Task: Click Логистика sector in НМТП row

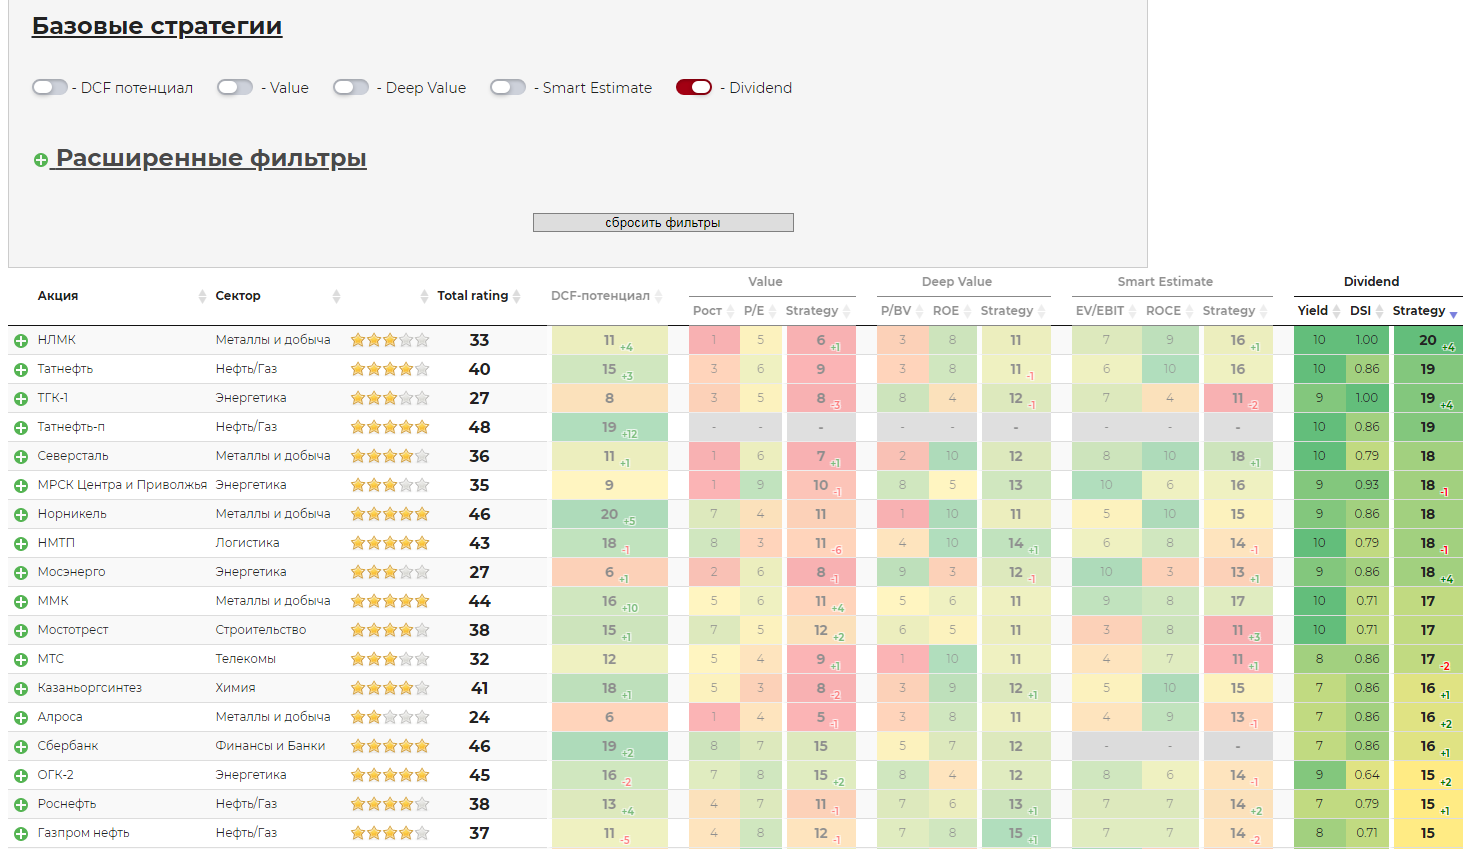Action: click(x=248, y=543)
